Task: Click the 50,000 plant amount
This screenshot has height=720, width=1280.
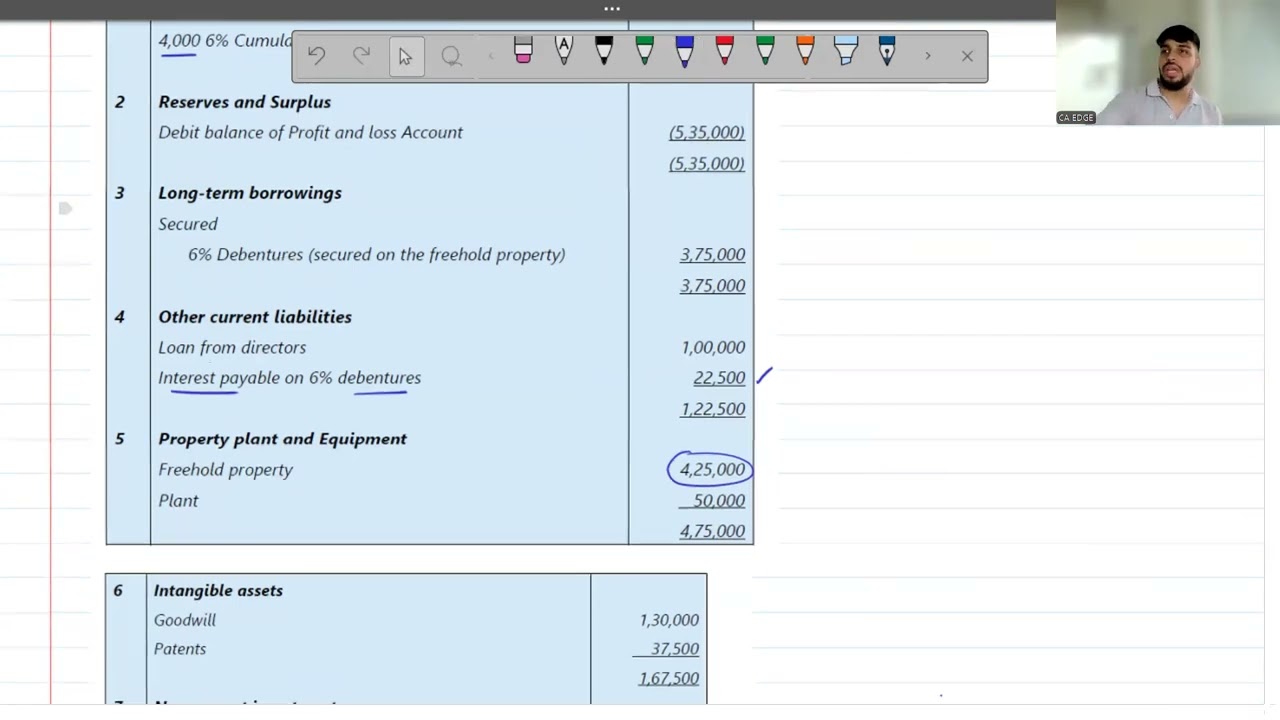Action: coord(719,501)
